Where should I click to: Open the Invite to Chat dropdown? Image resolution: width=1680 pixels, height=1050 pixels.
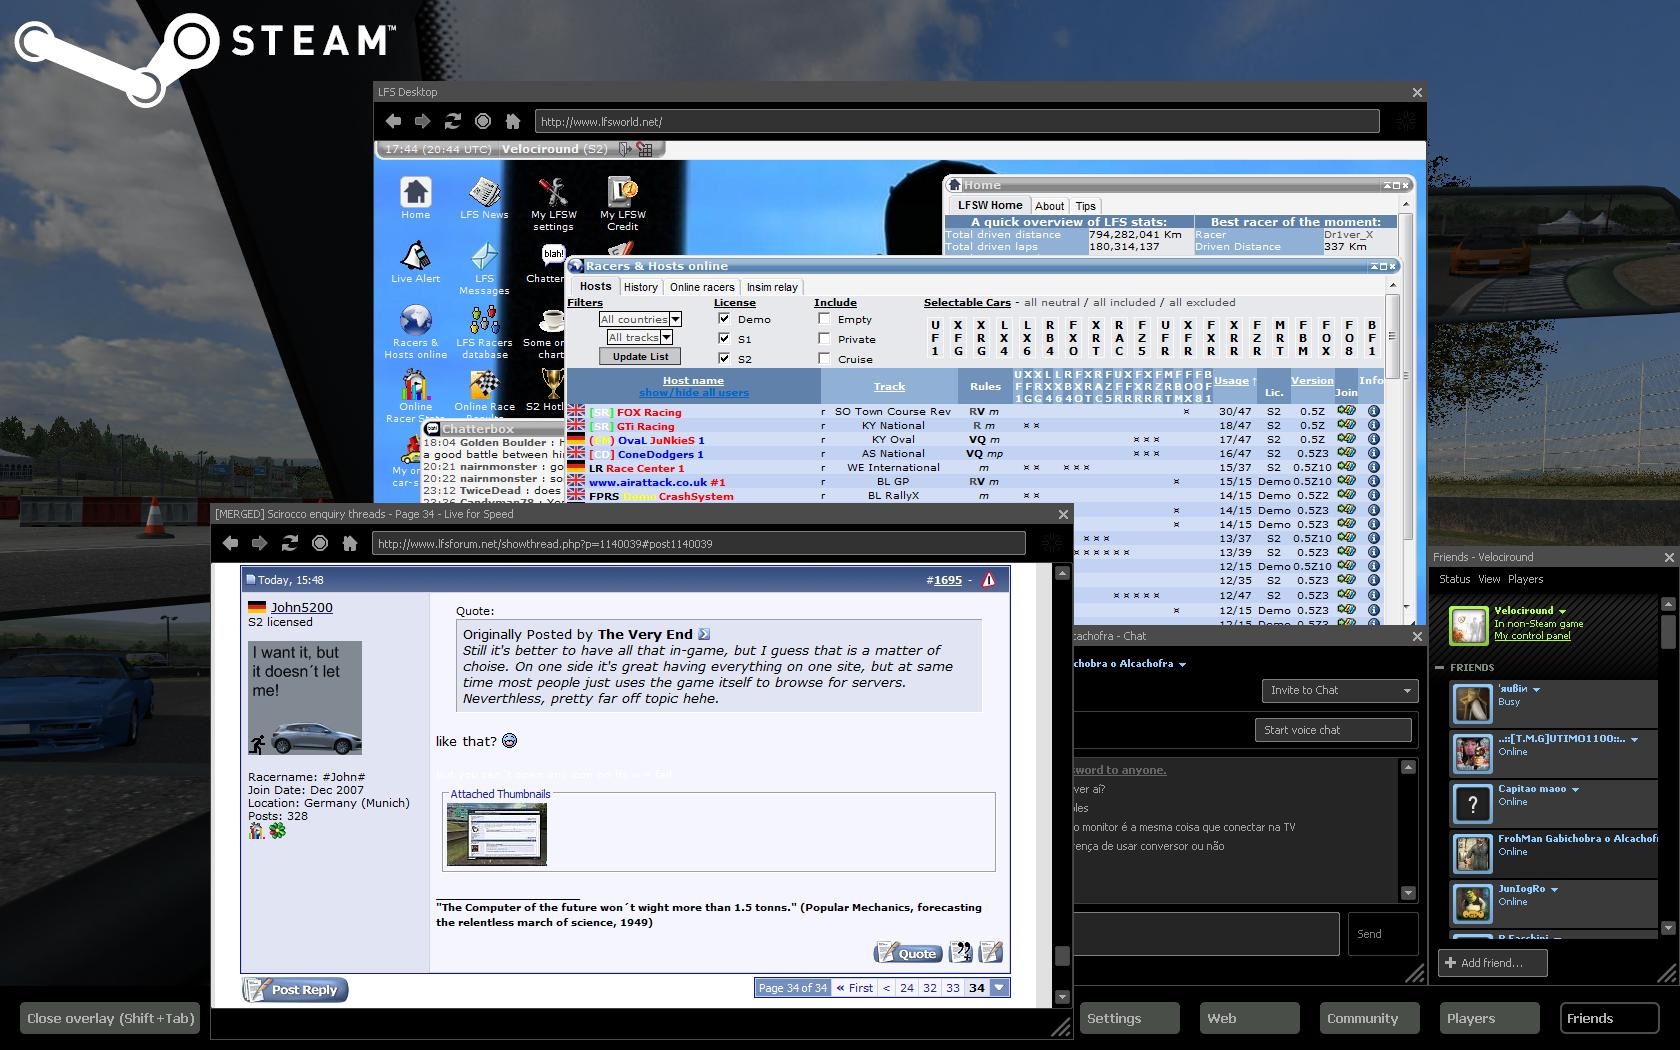coord(1340,690)
